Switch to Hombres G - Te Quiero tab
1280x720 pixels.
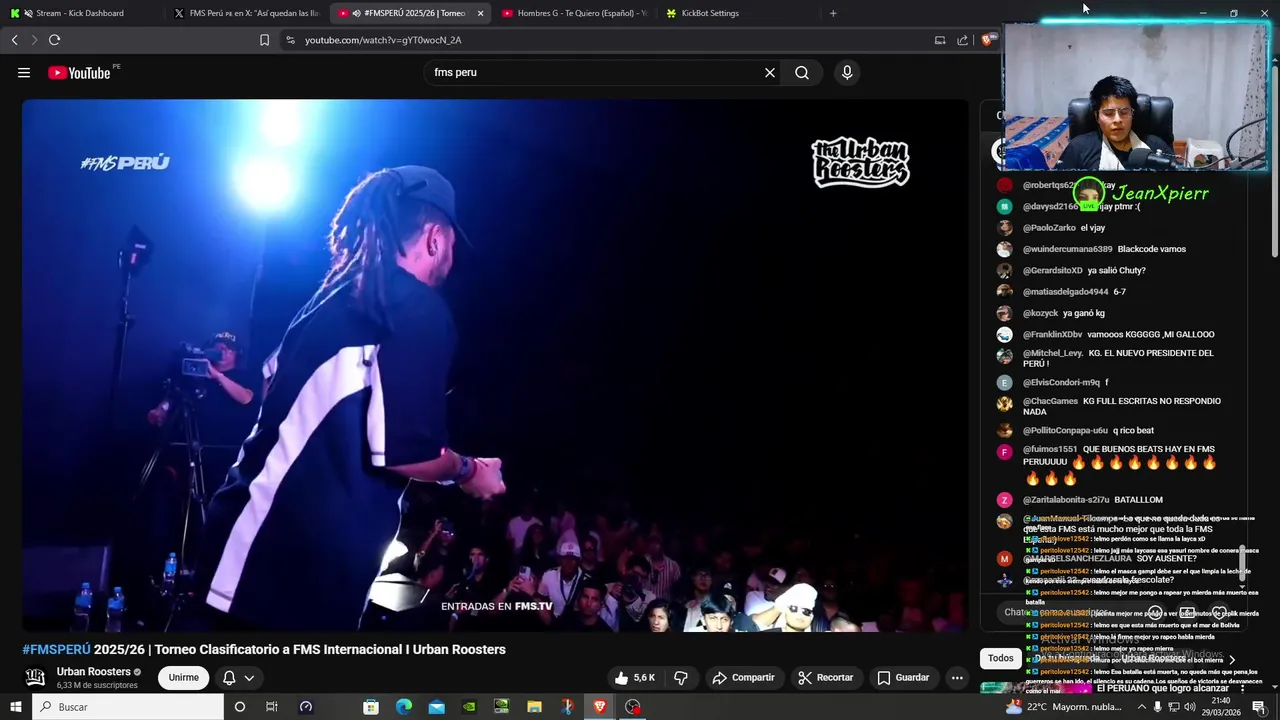point(574,13)
